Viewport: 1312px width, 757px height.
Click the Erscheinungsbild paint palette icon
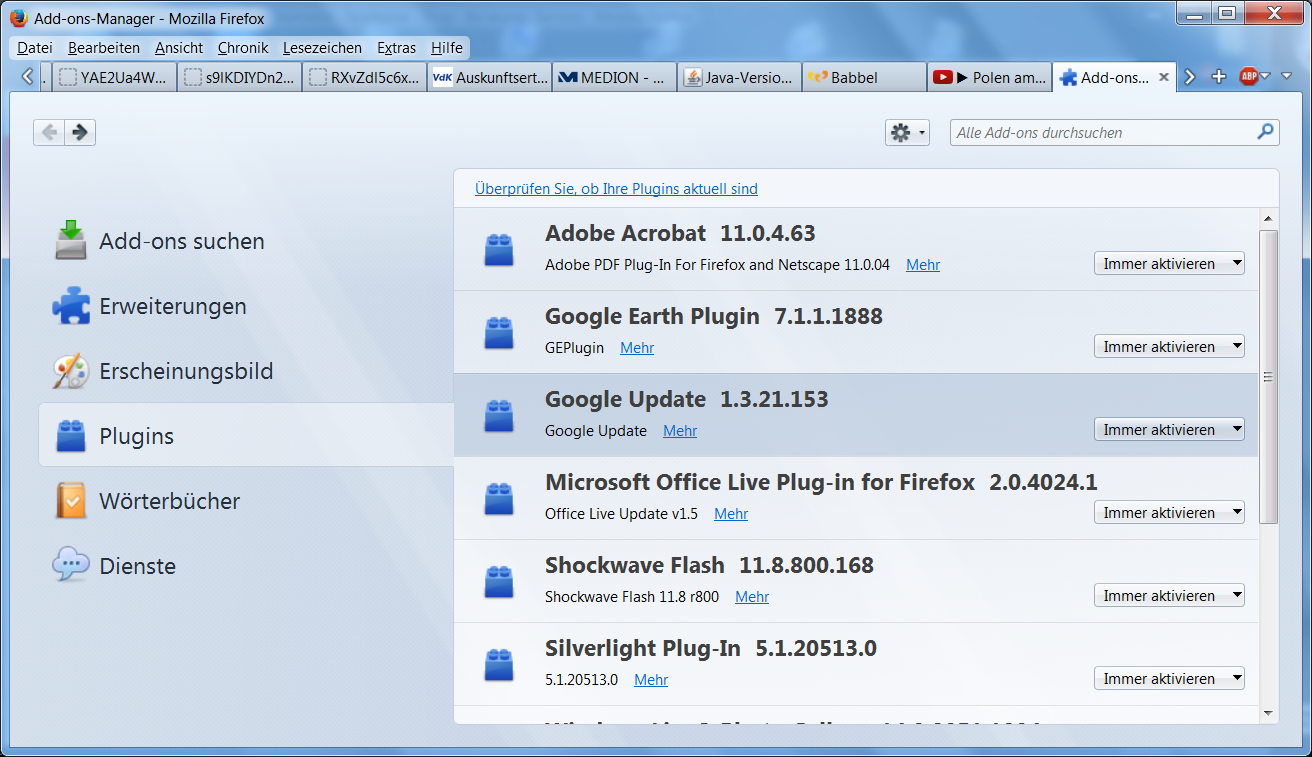(71, 371)
